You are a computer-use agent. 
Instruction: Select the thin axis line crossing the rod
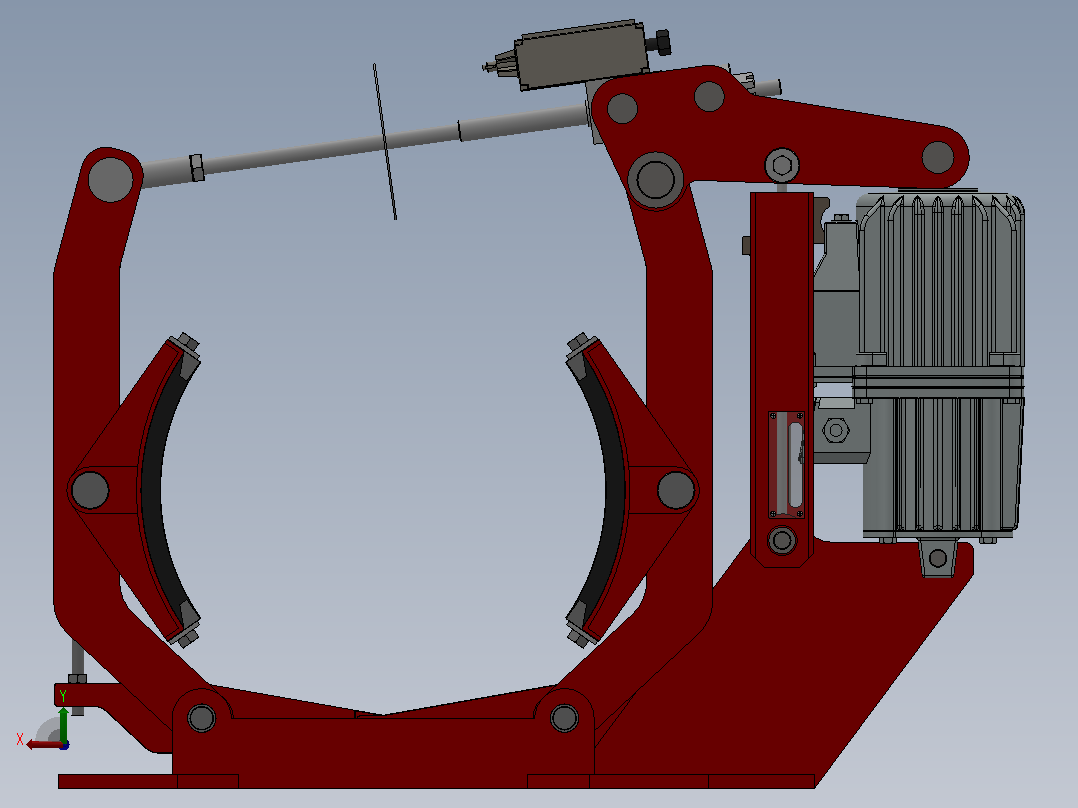385,142
